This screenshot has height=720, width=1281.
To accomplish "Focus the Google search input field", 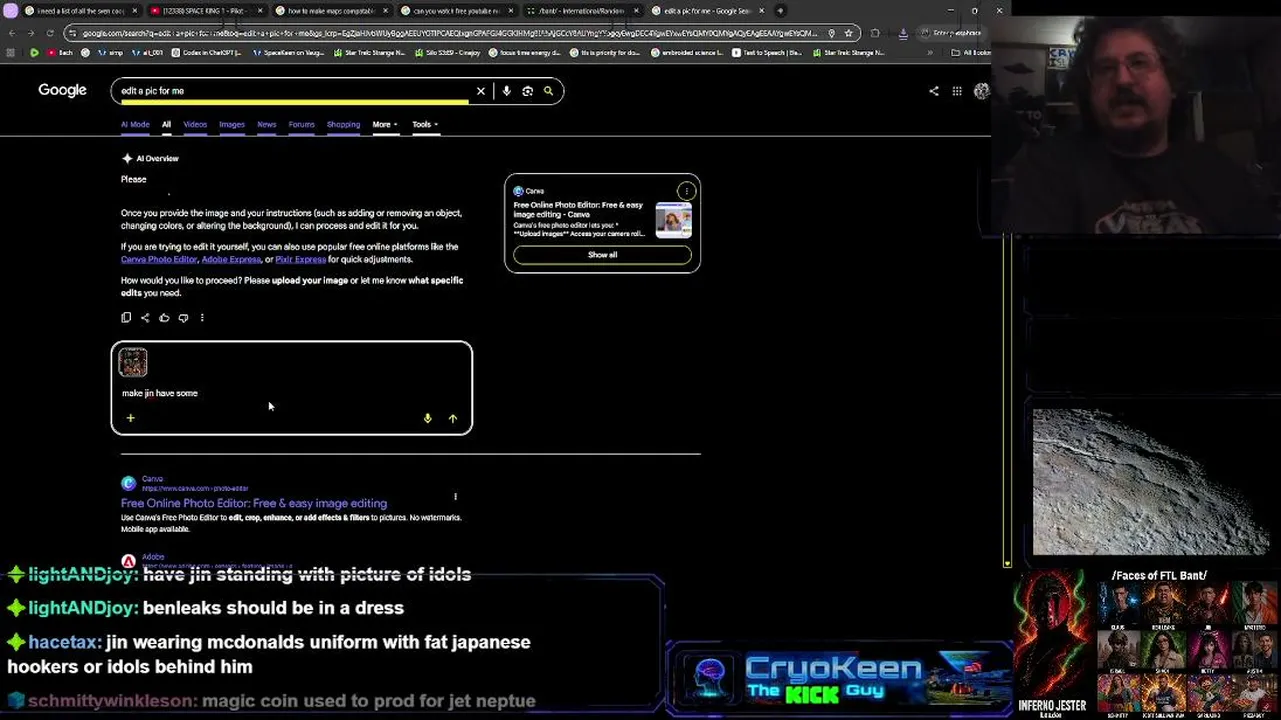I will [x=295, y=91].
